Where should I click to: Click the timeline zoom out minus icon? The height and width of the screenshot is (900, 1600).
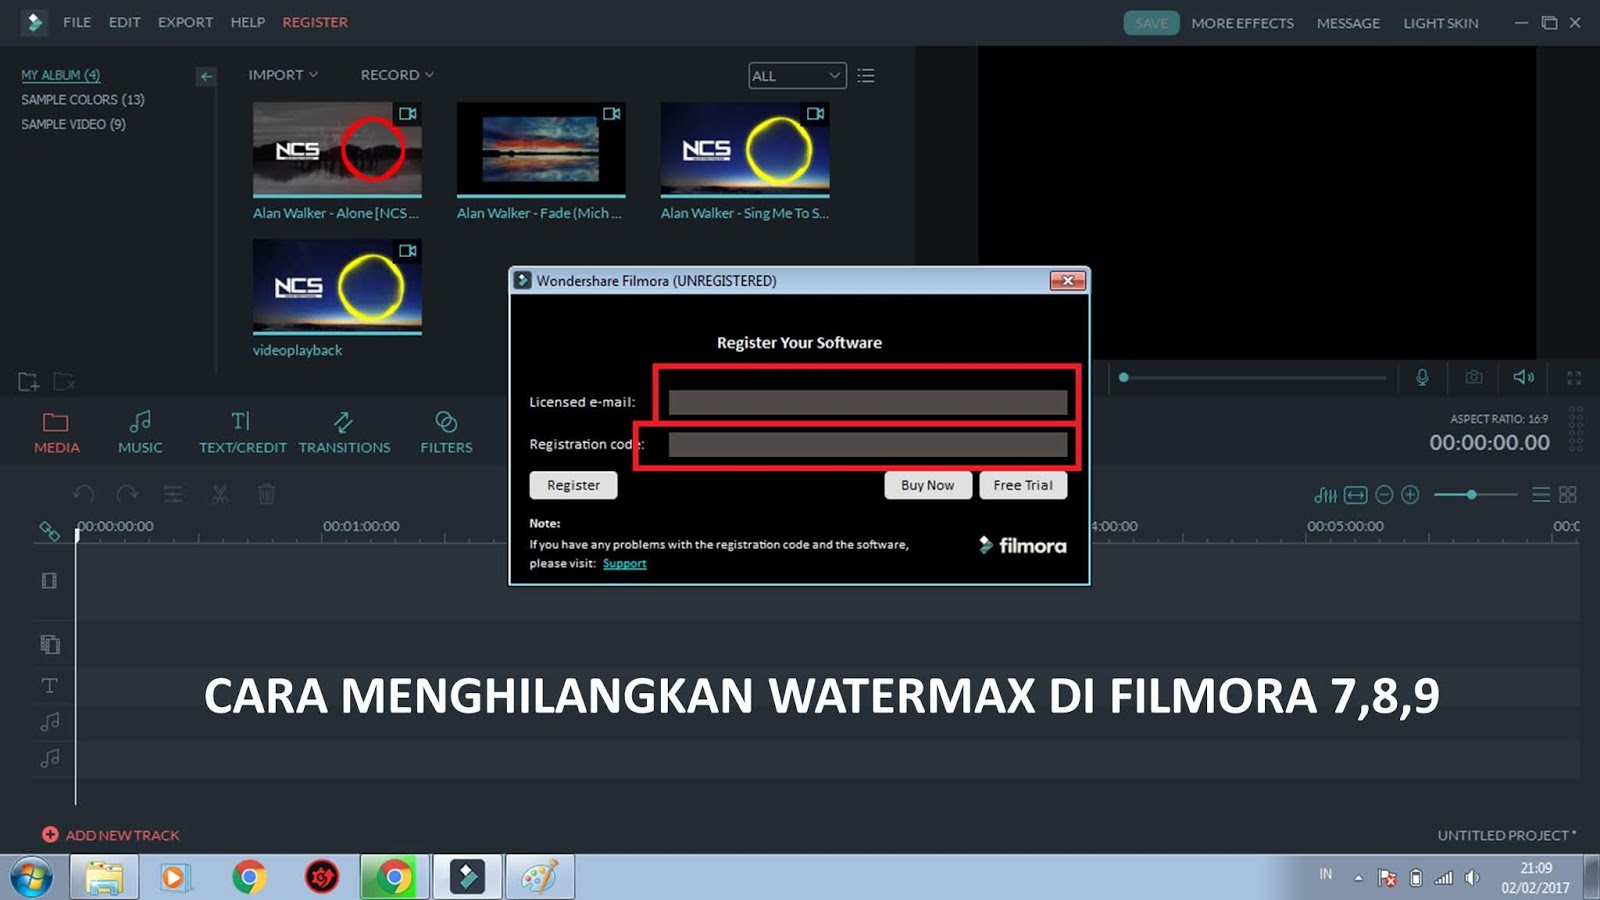tap(1384, 495)
